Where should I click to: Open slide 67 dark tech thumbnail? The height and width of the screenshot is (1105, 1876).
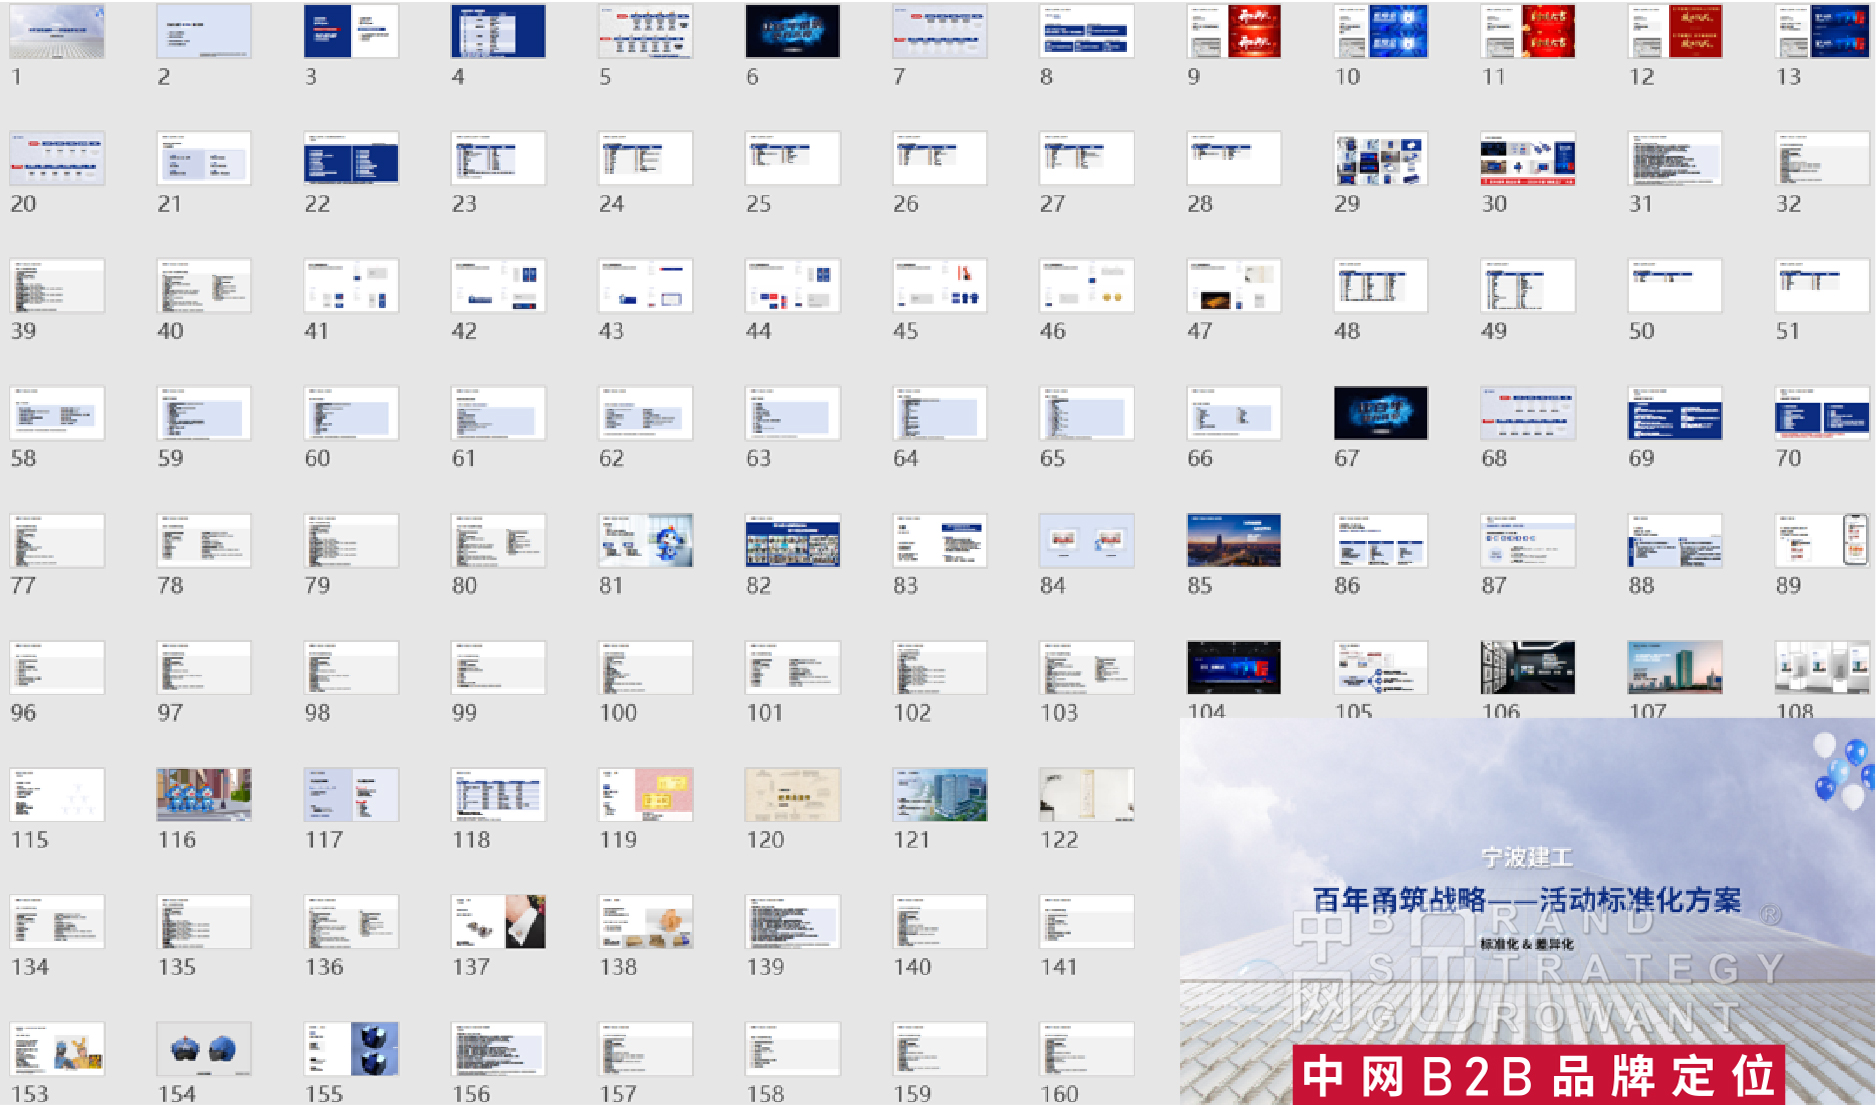pyautogui.click(x=1380, y=413)
